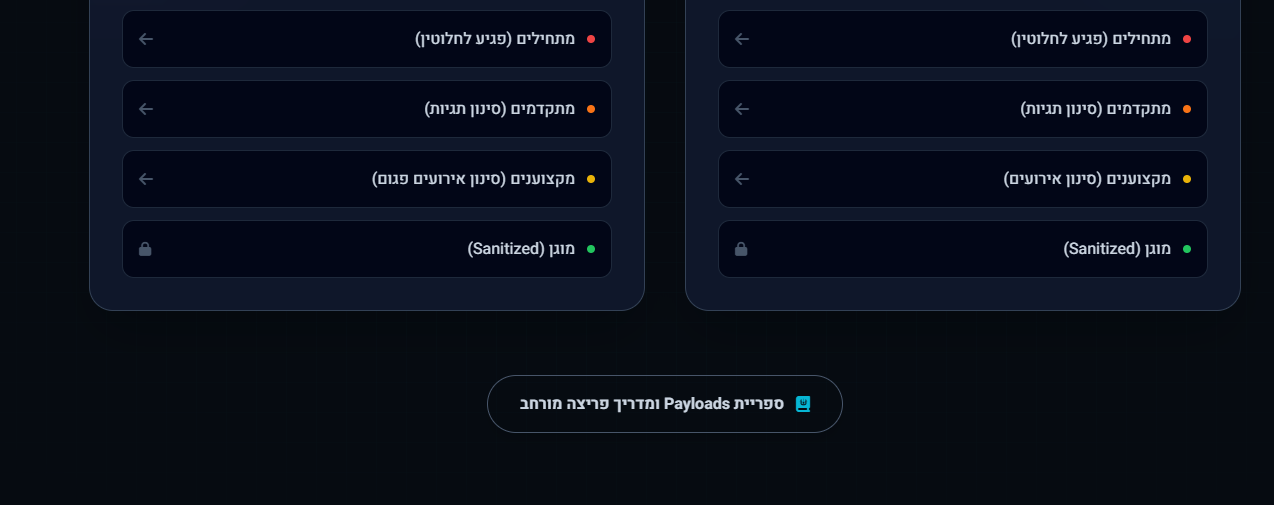The image size is (1274, 505).
Task: Select מתחילים (פגיע לחלוטין) label in left card
Action: pyautogui.click(x=495, y=39)
